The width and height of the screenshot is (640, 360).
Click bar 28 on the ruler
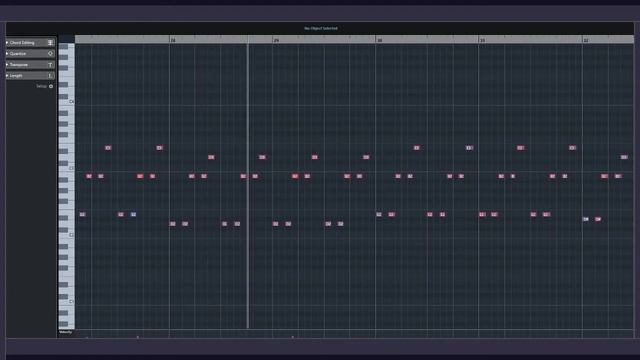pos(173,40)
